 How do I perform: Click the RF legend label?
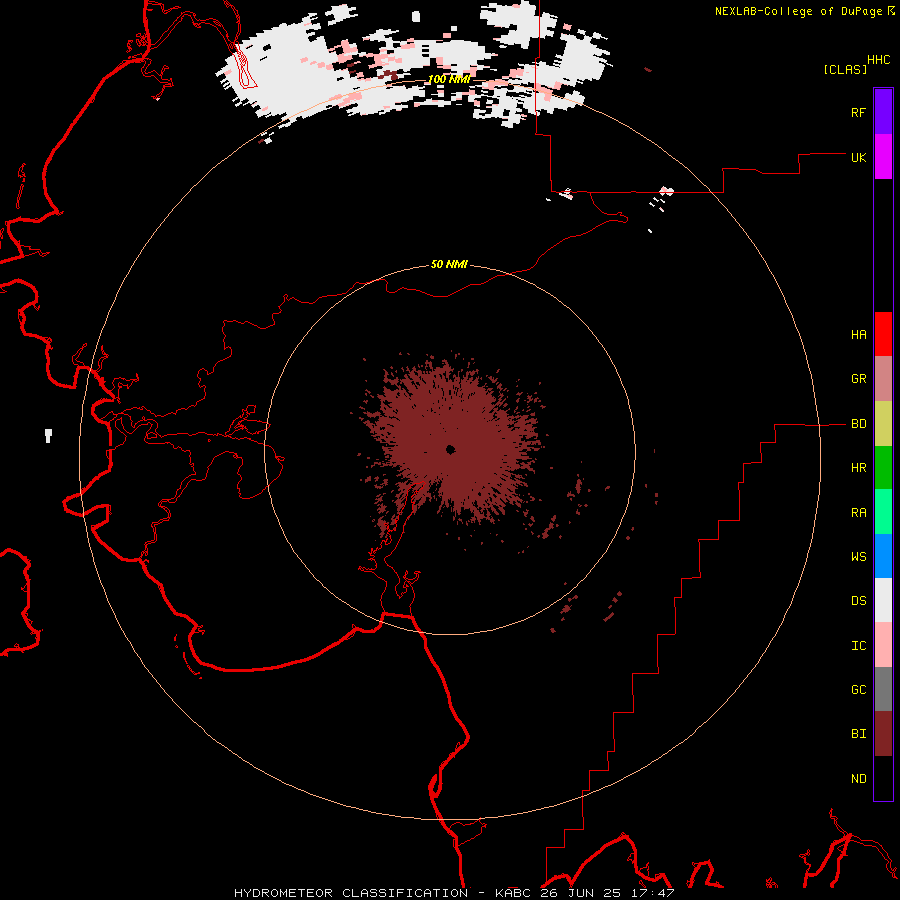(858, 112)
